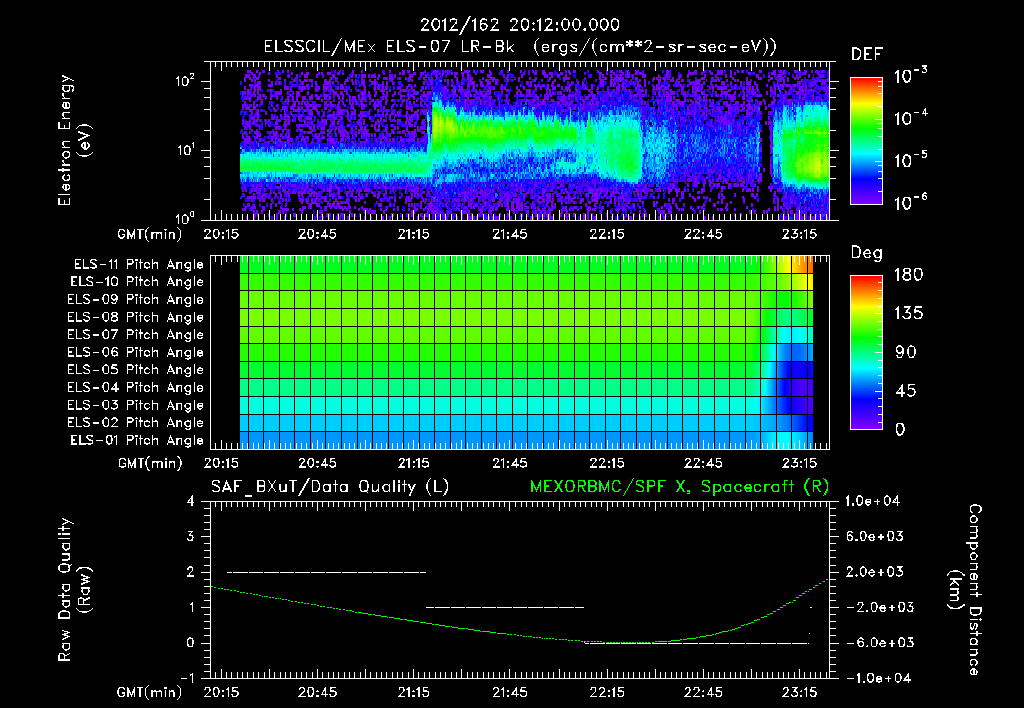Click the DEF color bar

[x=866, y=141]
